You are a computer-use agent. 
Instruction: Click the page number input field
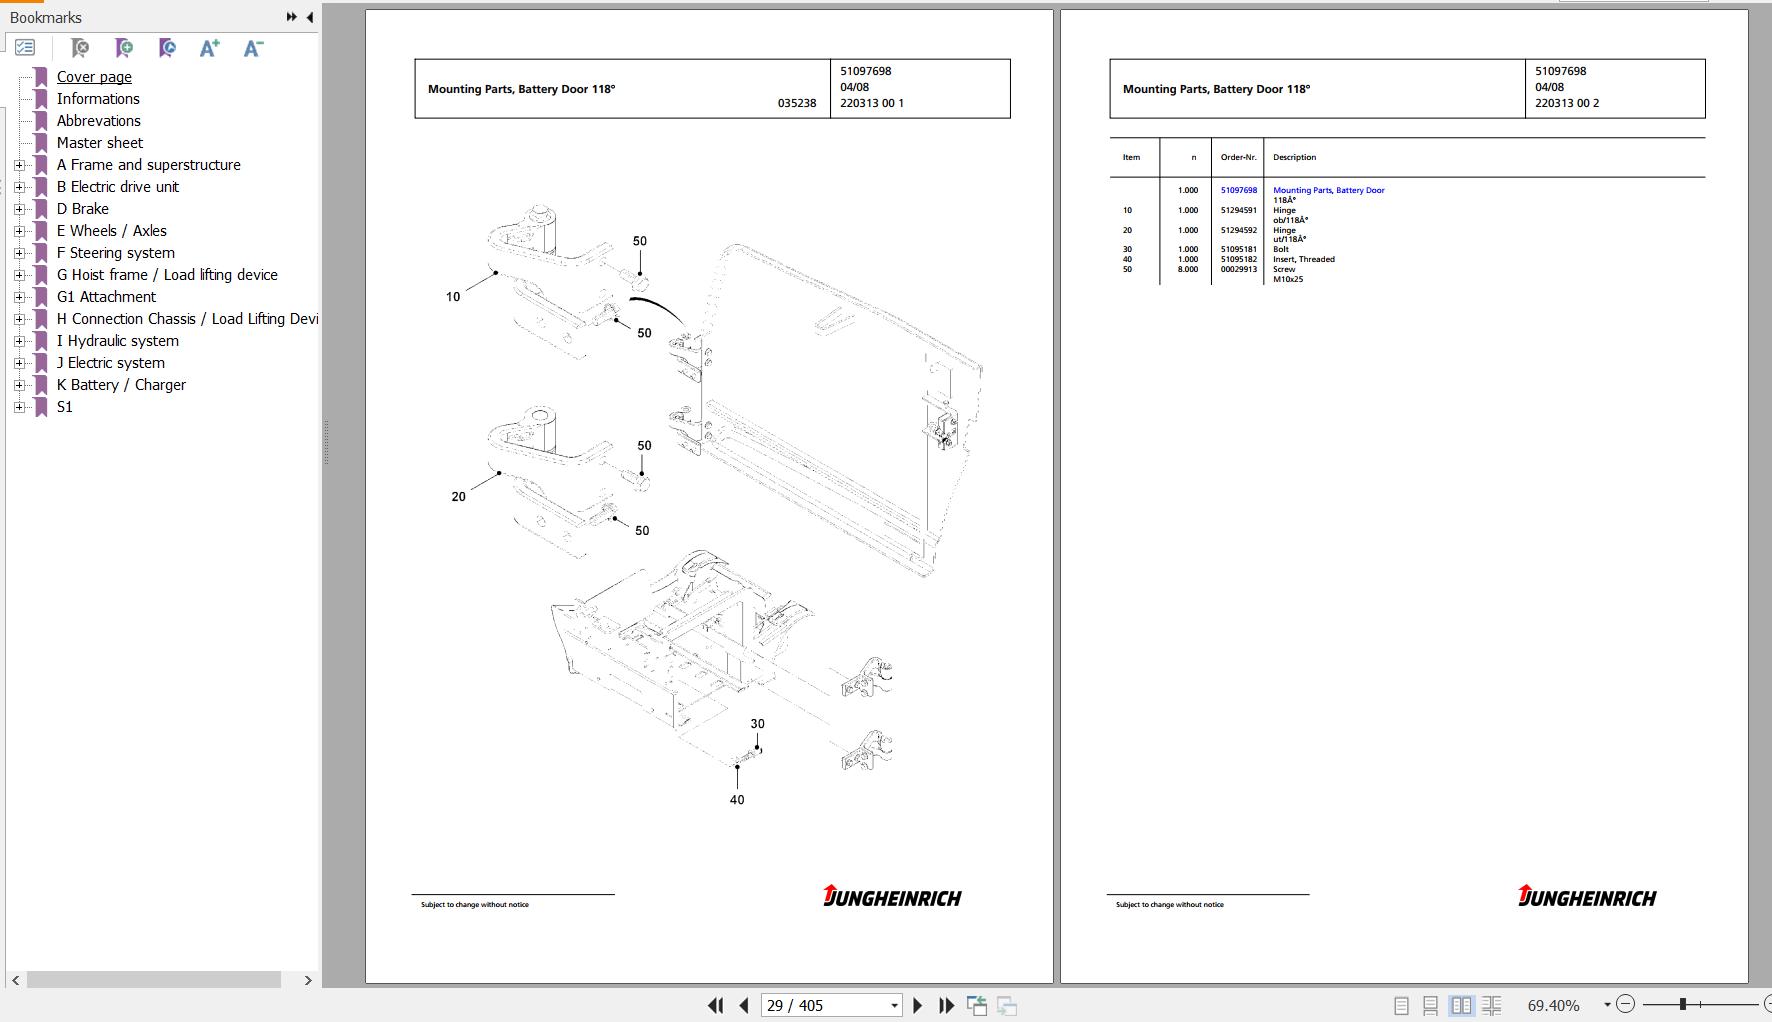(x=825, y=1005)
